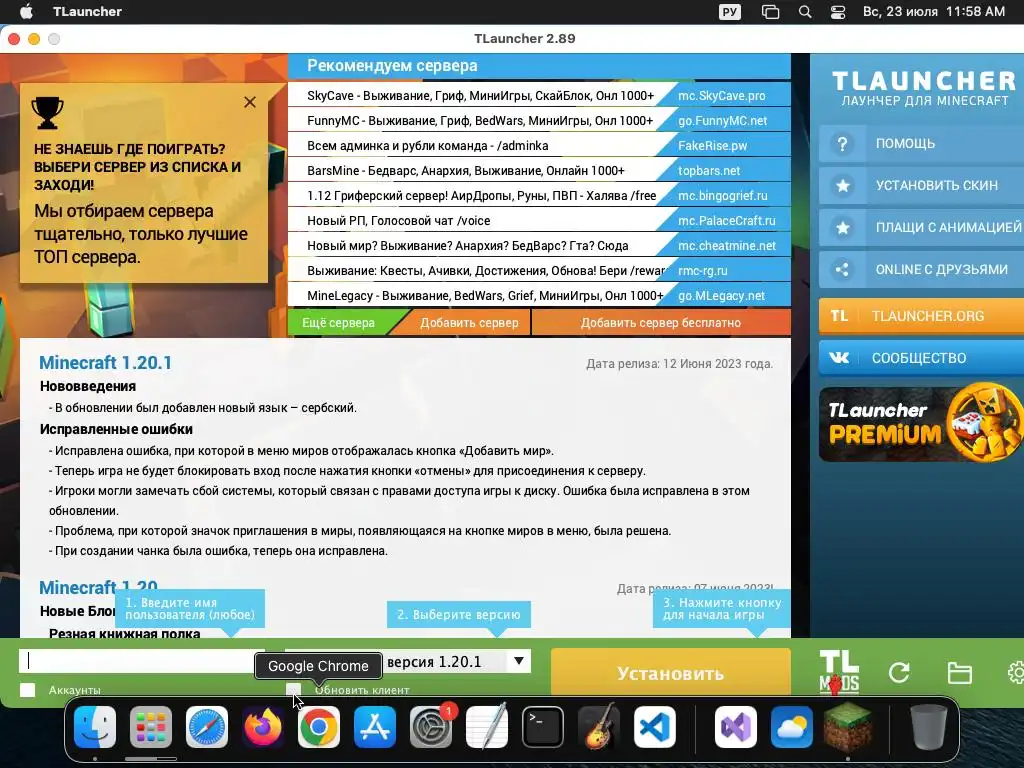
Task: Close the yellow server tip popup
Action: [x=249, y=102]
